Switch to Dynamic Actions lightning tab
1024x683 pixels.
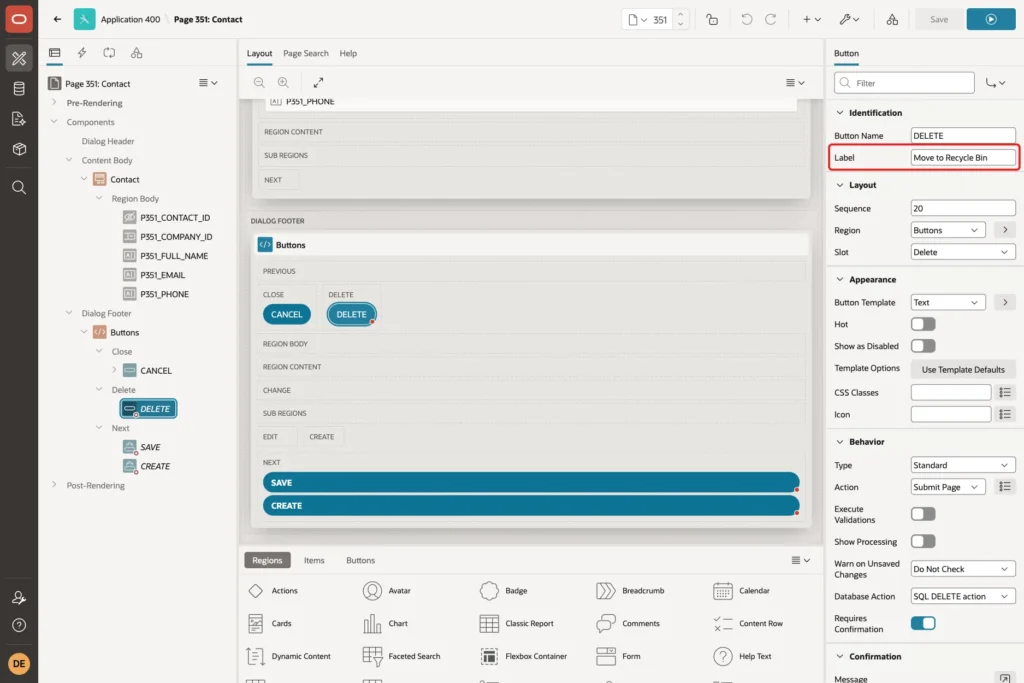[82, 53]
